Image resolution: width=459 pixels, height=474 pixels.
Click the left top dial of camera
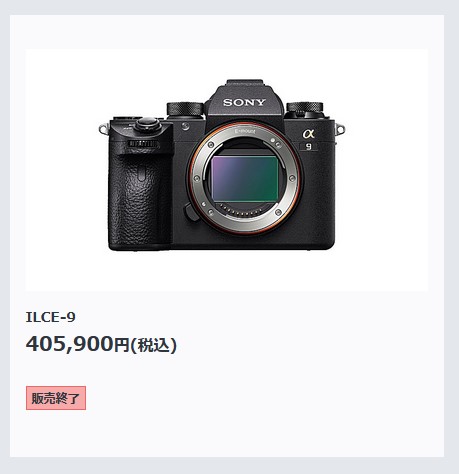[x=185, y=109]
